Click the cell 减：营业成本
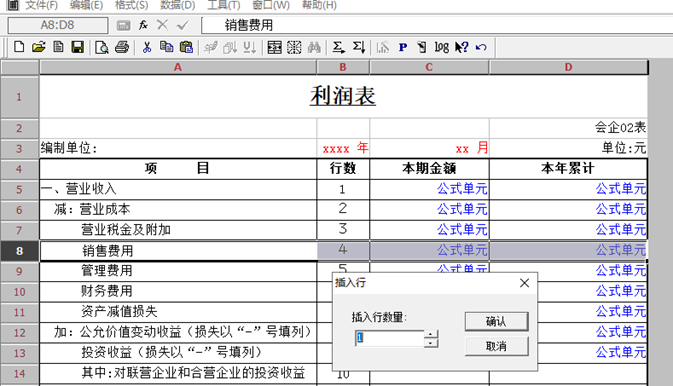673x386 pixels. point(178,210)
